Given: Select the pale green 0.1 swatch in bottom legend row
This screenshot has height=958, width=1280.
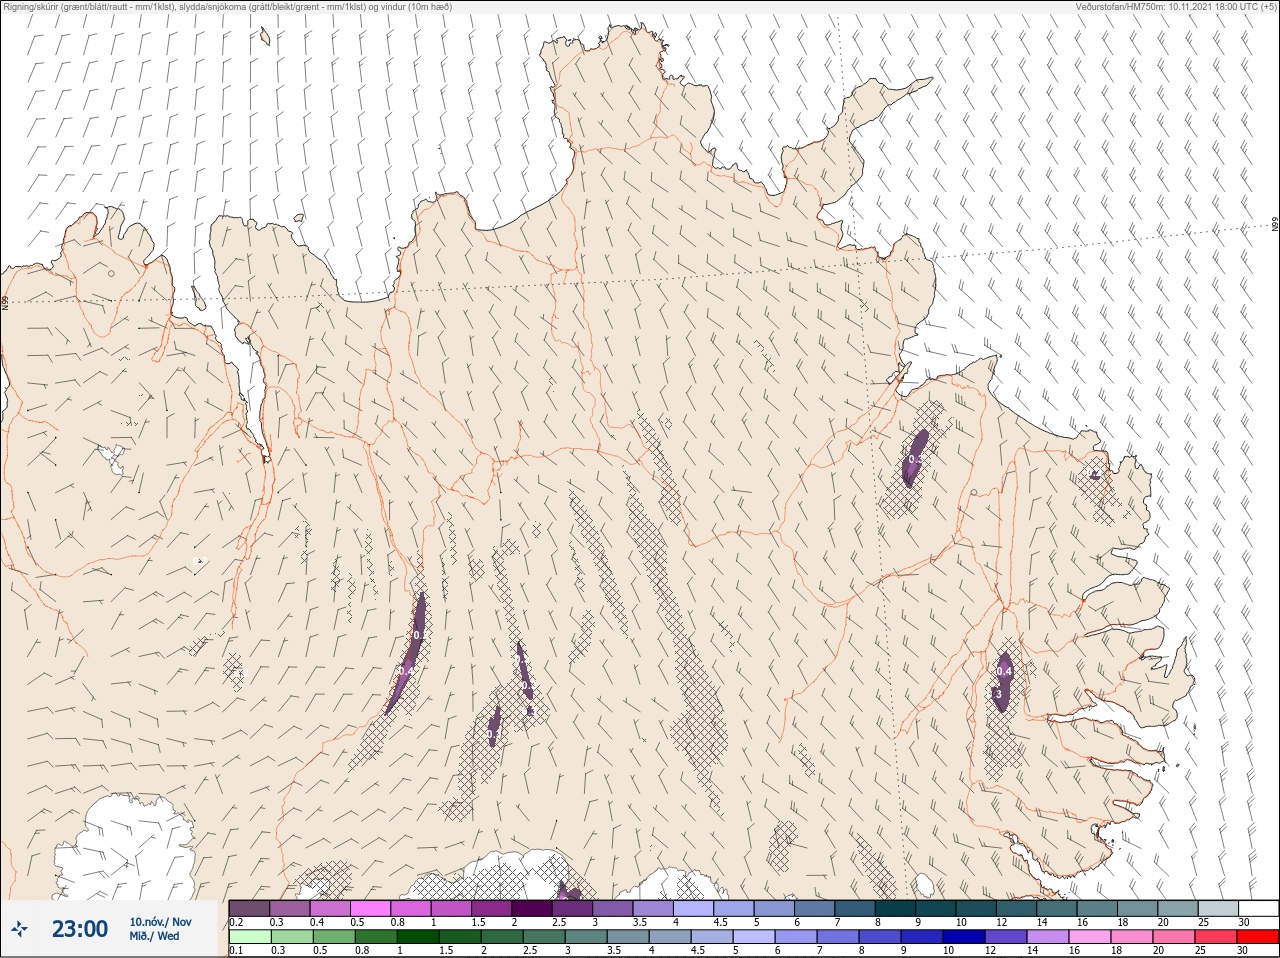Looking at the screenshot, I should (x=249, y=937).
